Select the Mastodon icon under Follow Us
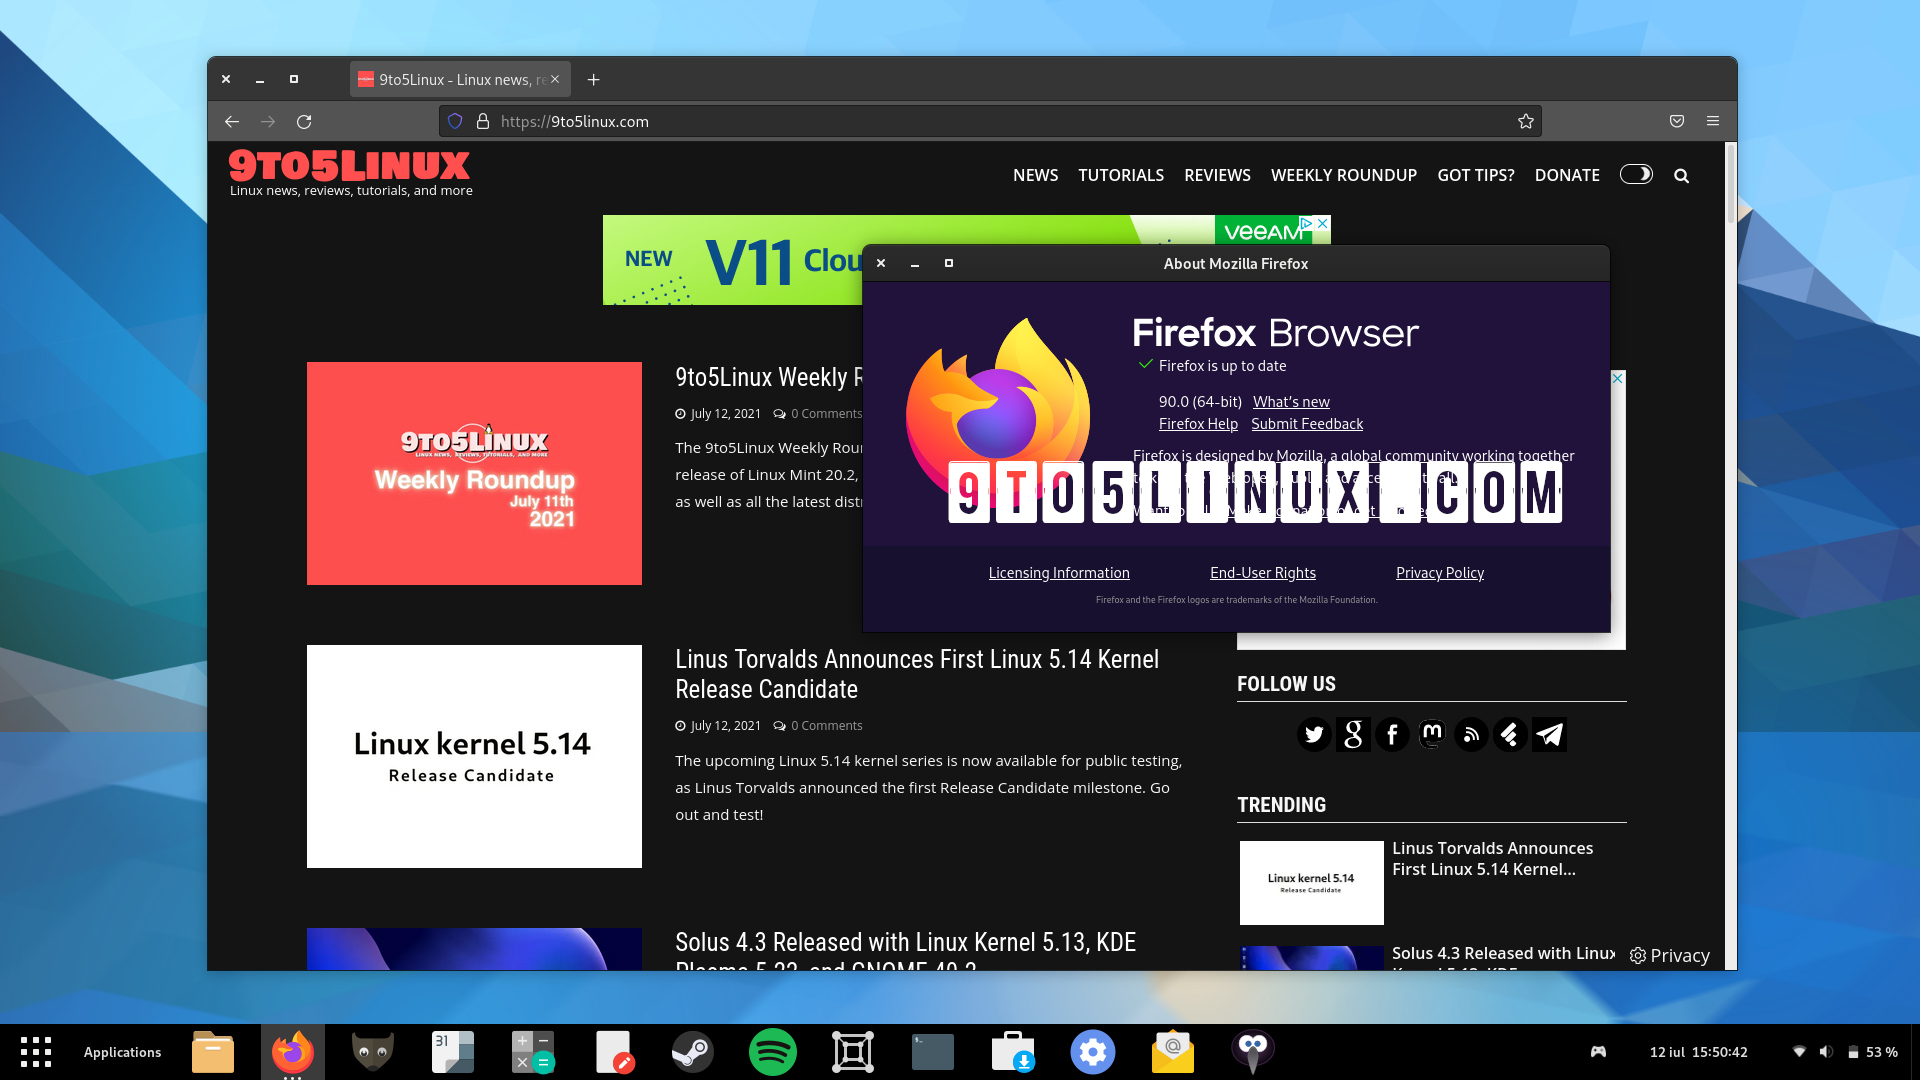 [x=1431, y=734]
